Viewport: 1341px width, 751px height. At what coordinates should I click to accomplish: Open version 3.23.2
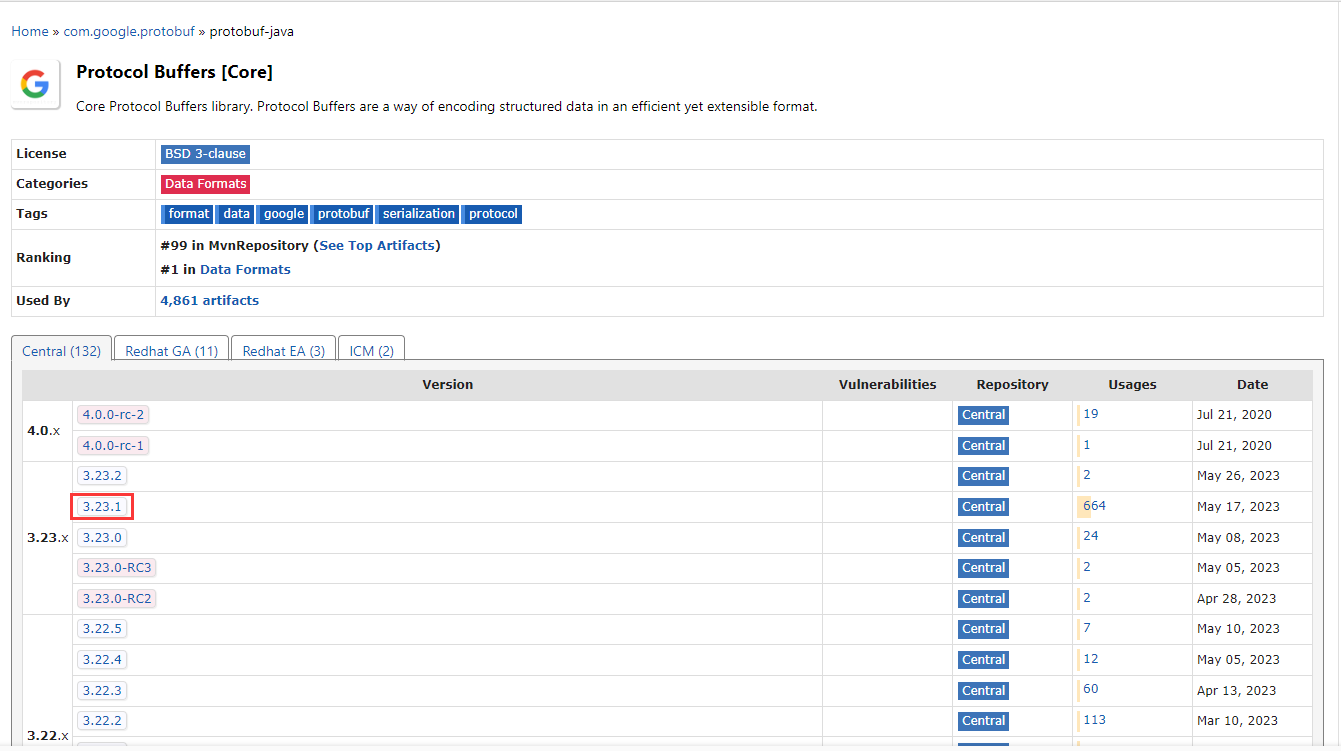point(103,476)
